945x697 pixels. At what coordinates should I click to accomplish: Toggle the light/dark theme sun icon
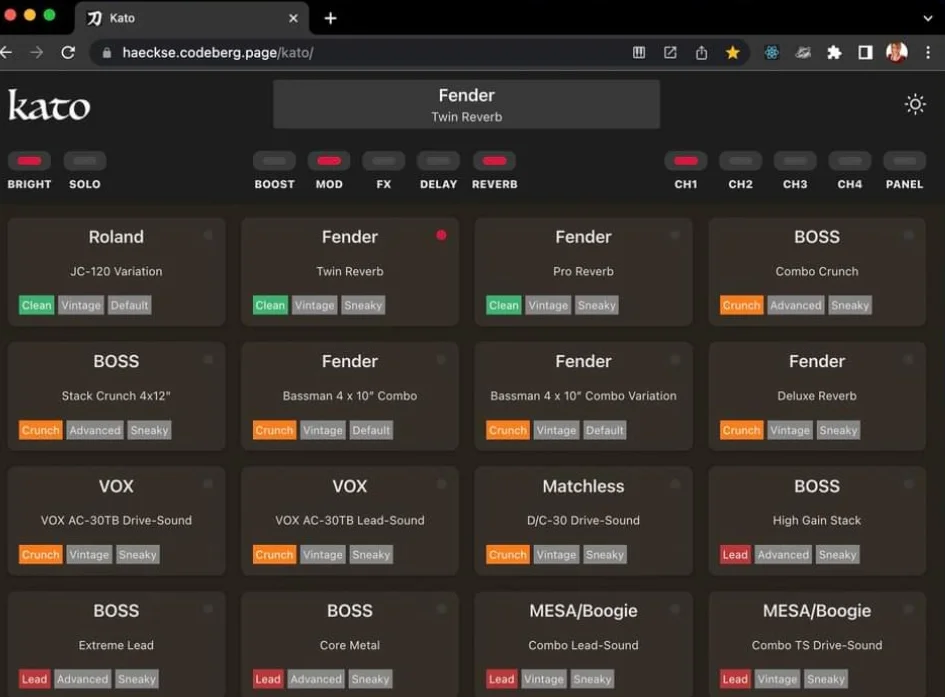point(915,104)
